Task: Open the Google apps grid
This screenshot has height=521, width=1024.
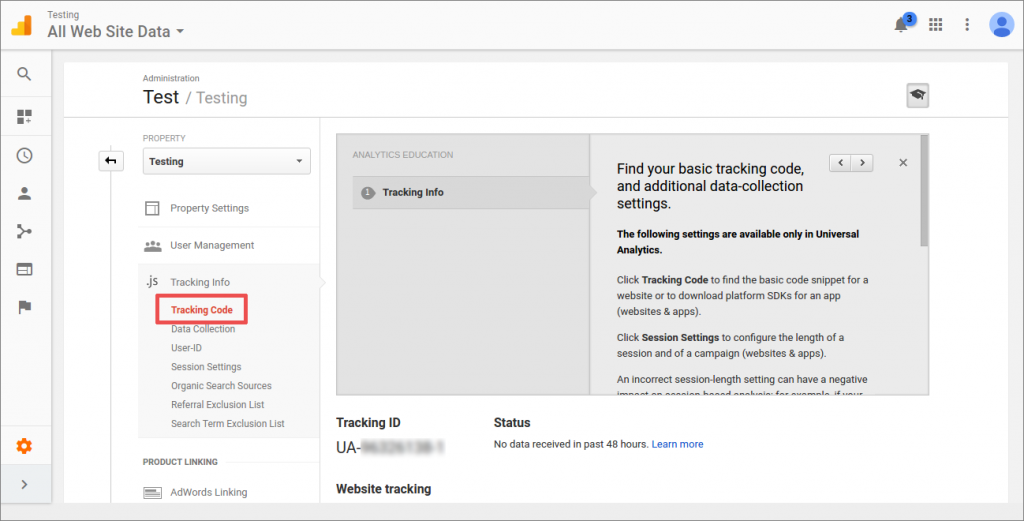Action: 936,25
